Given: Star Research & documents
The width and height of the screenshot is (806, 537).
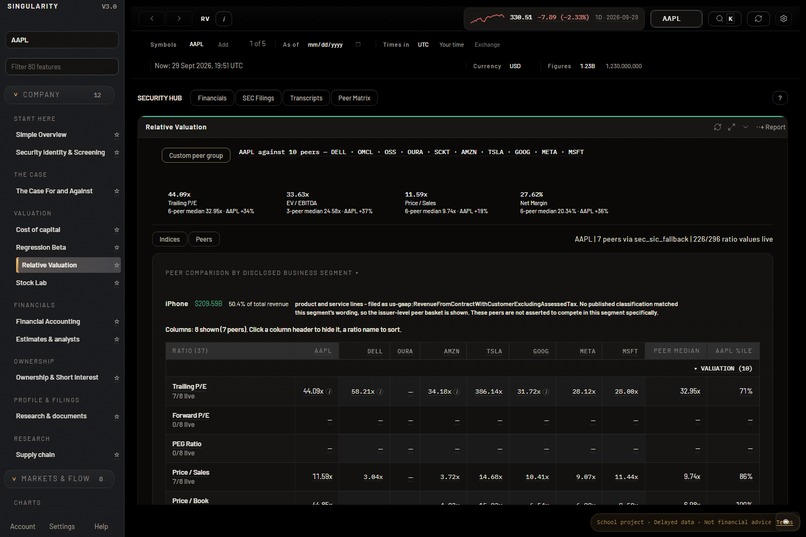Looking at the screenshot, I should pos(117,416).
